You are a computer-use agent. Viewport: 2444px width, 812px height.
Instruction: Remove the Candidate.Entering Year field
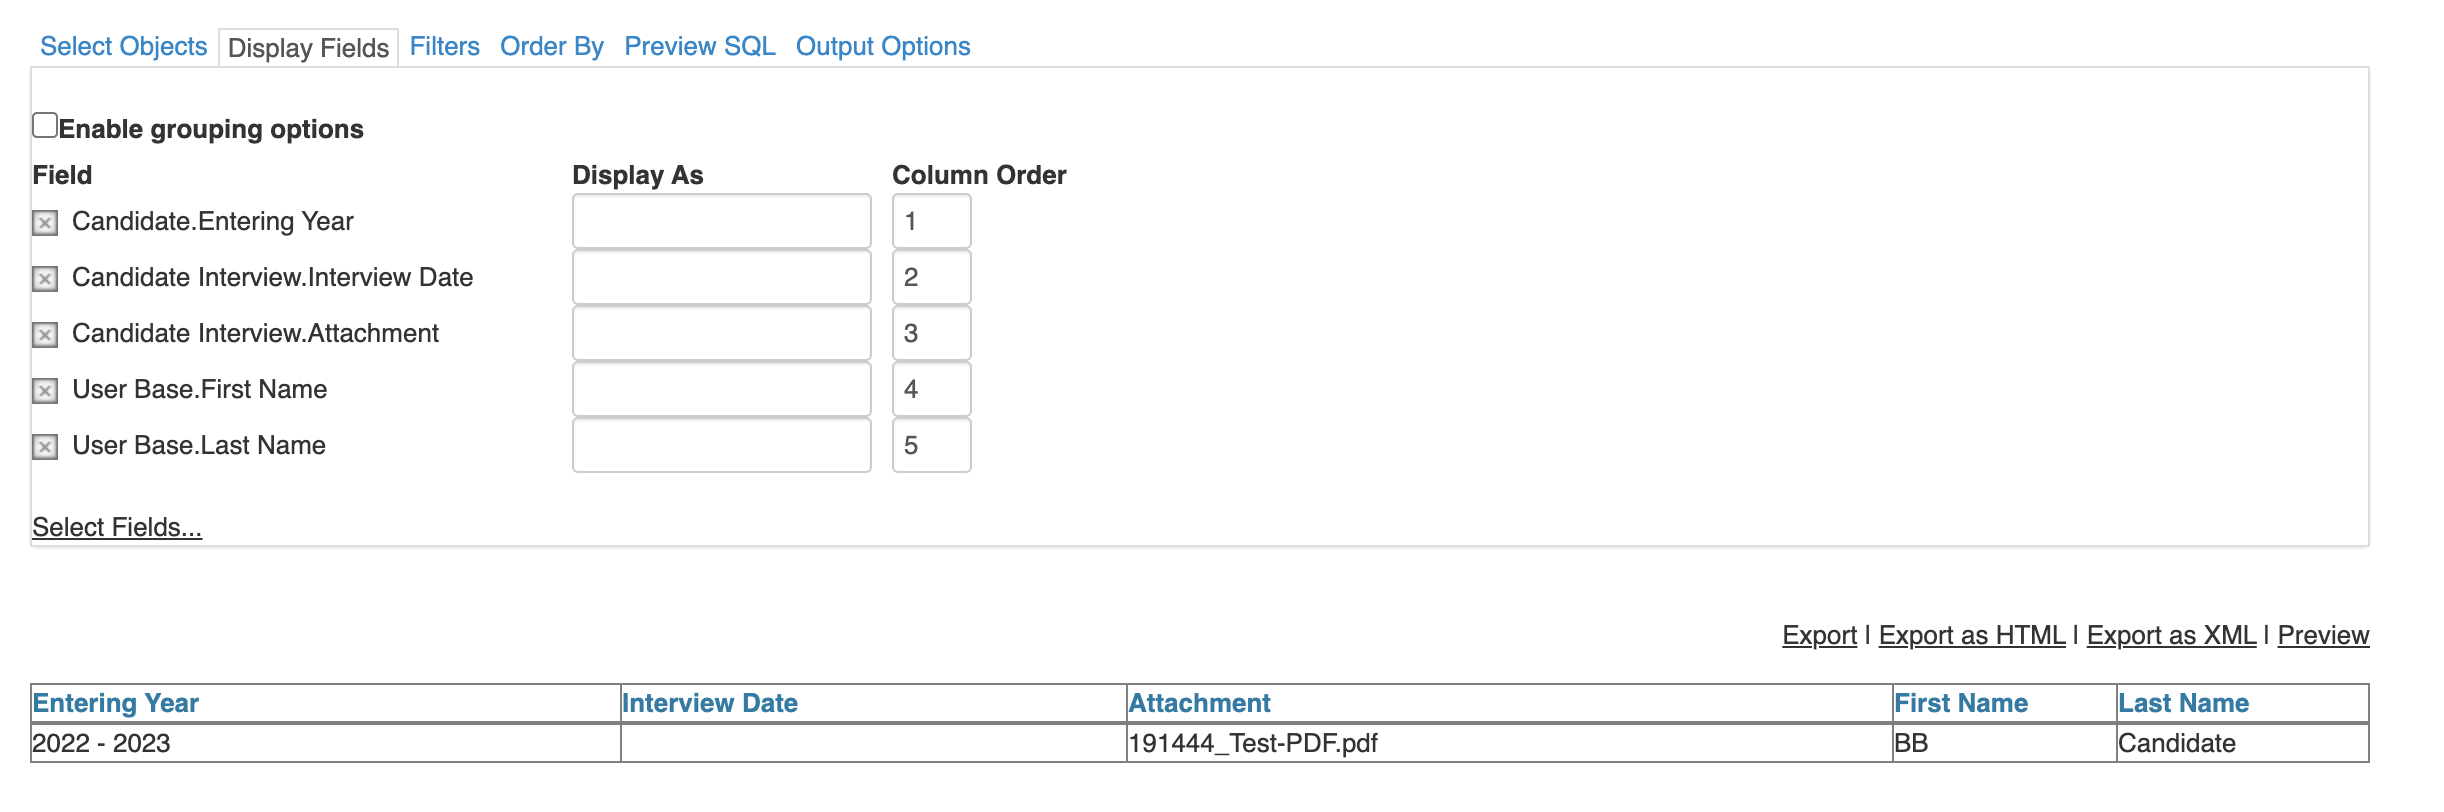pos(45,223)
